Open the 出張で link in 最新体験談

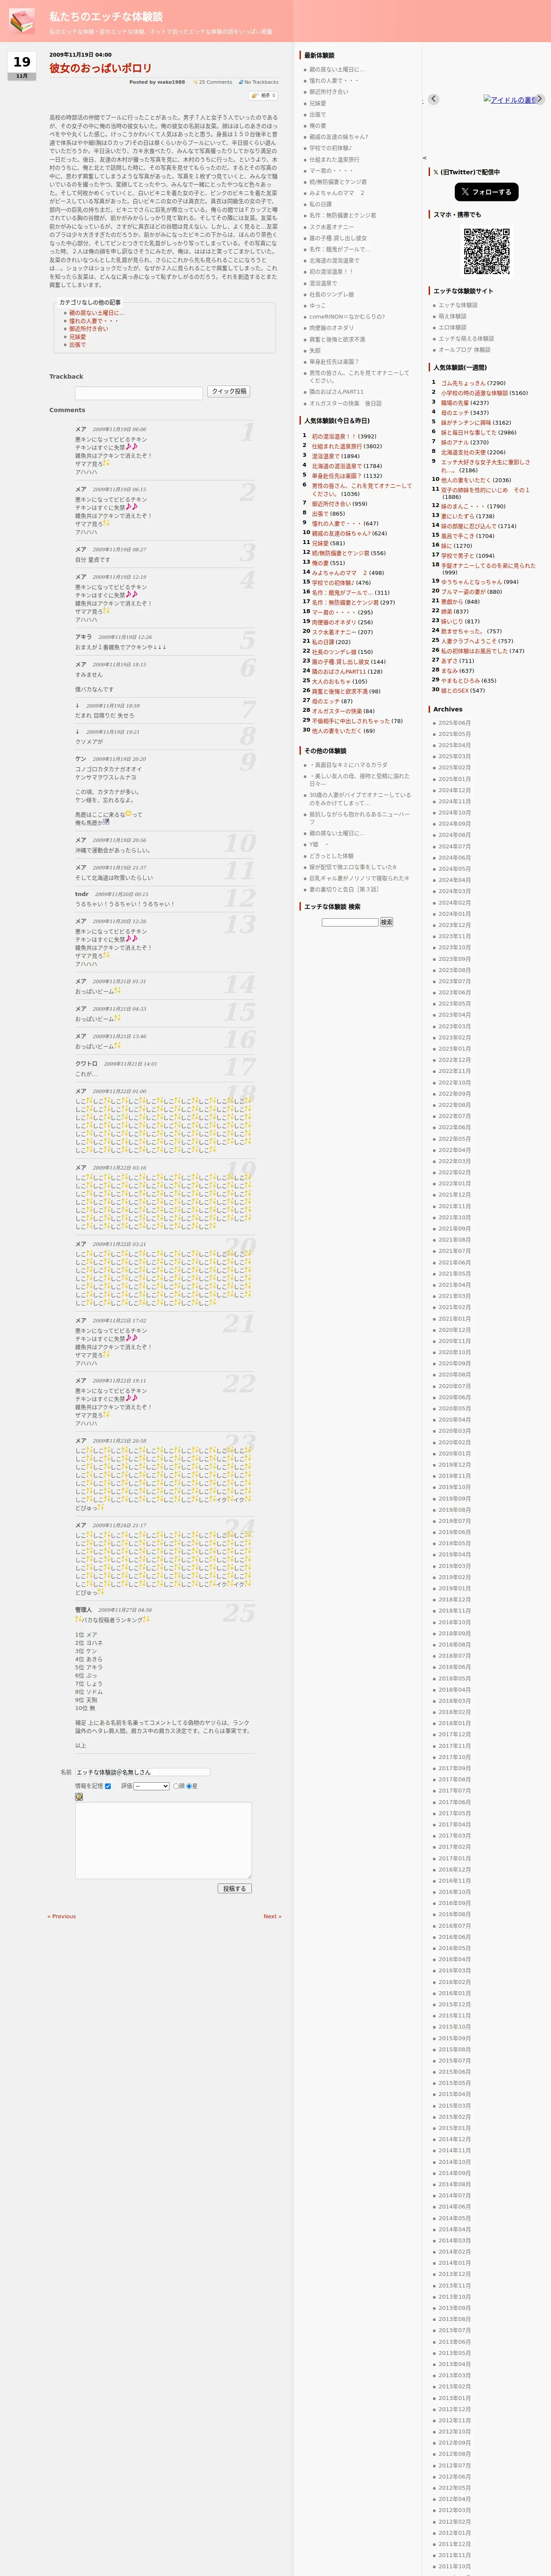click(x=317, y=114)
